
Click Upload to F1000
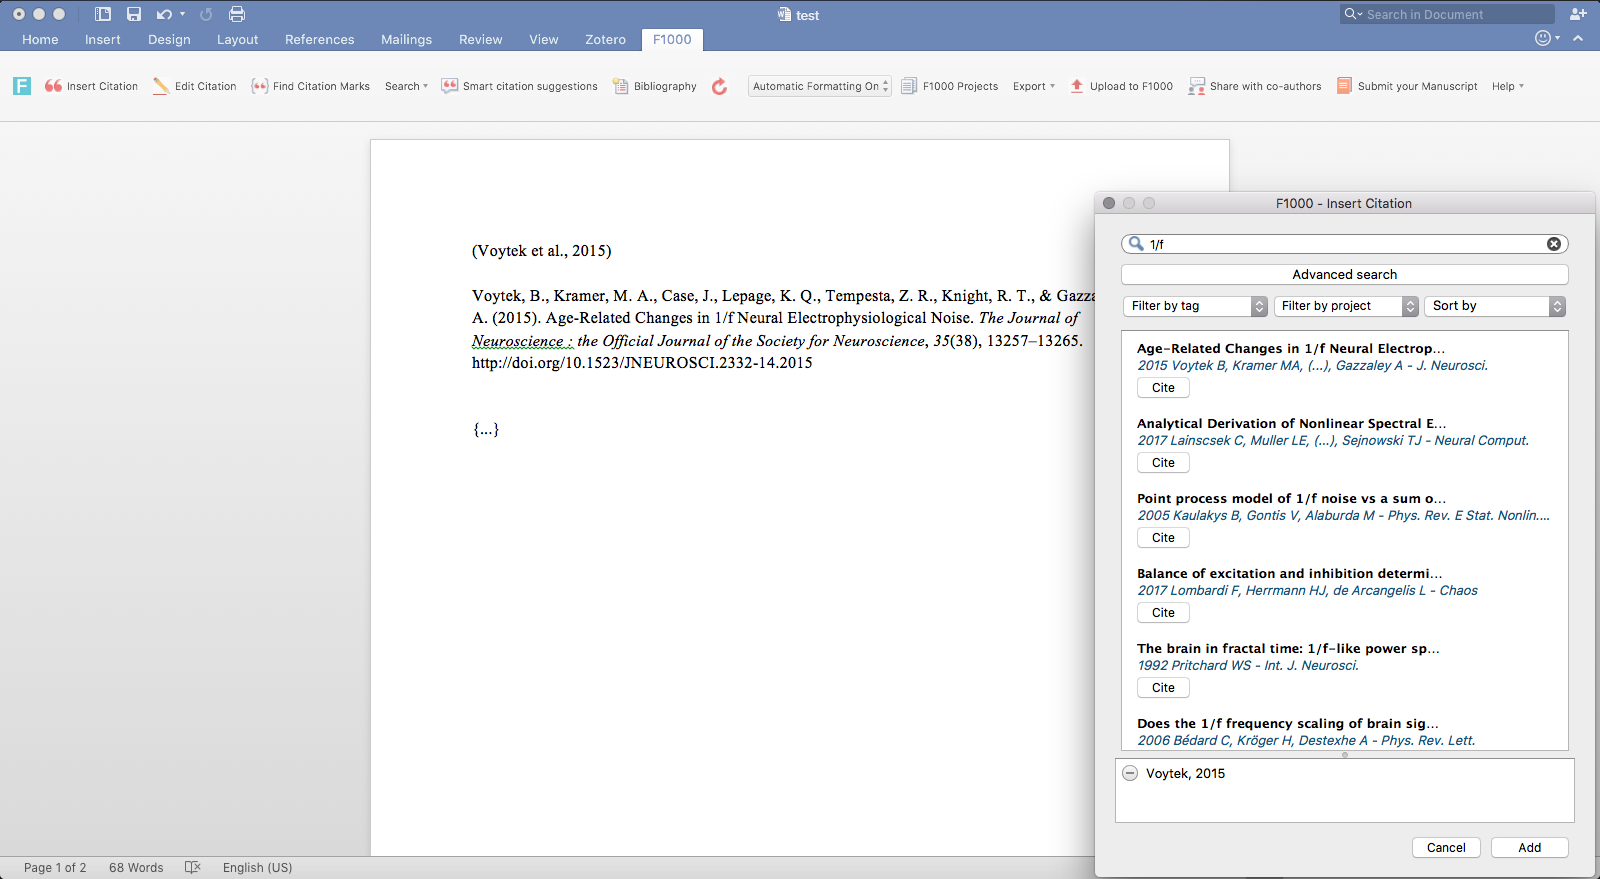coord(1121,86)
